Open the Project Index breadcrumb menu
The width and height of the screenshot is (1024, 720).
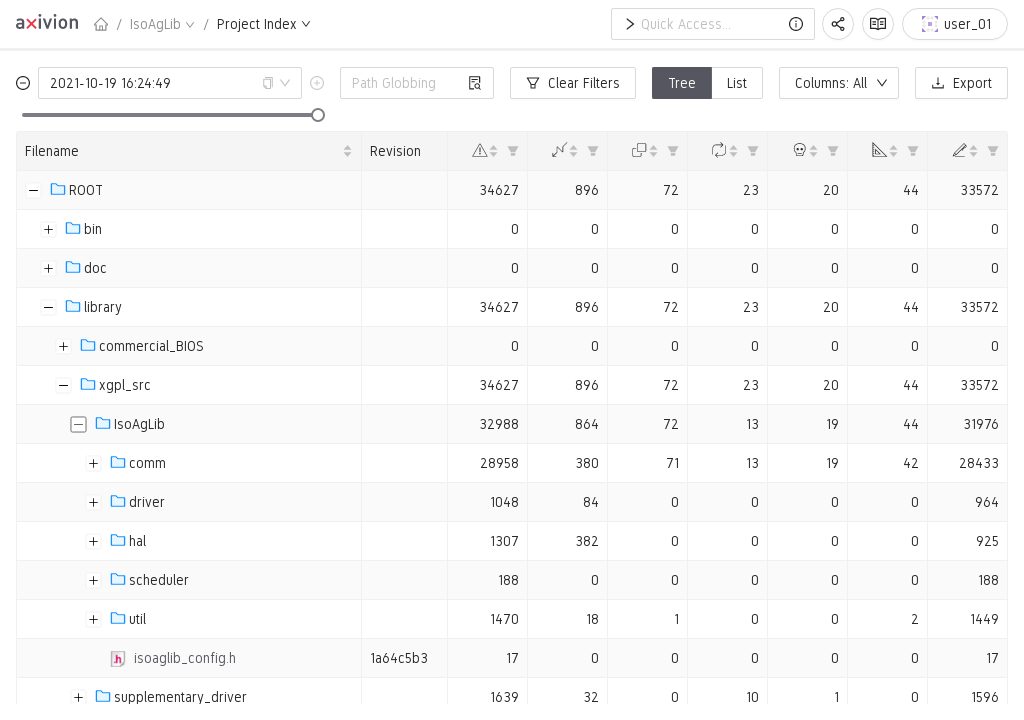(x=263, y=24)
